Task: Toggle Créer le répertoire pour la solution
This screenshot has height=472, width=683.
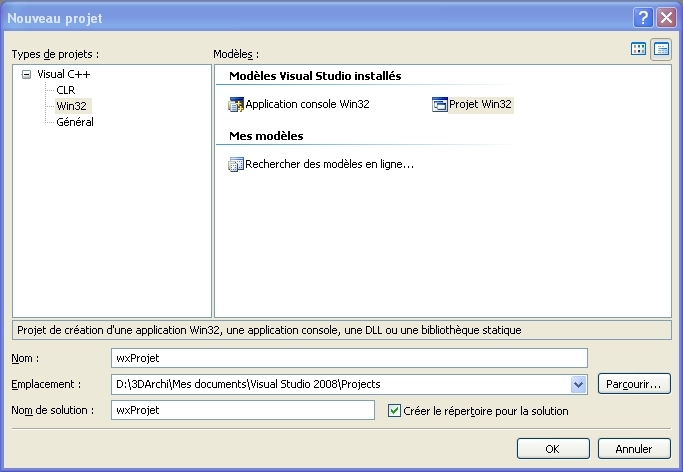Action: (x=394, y=410)
